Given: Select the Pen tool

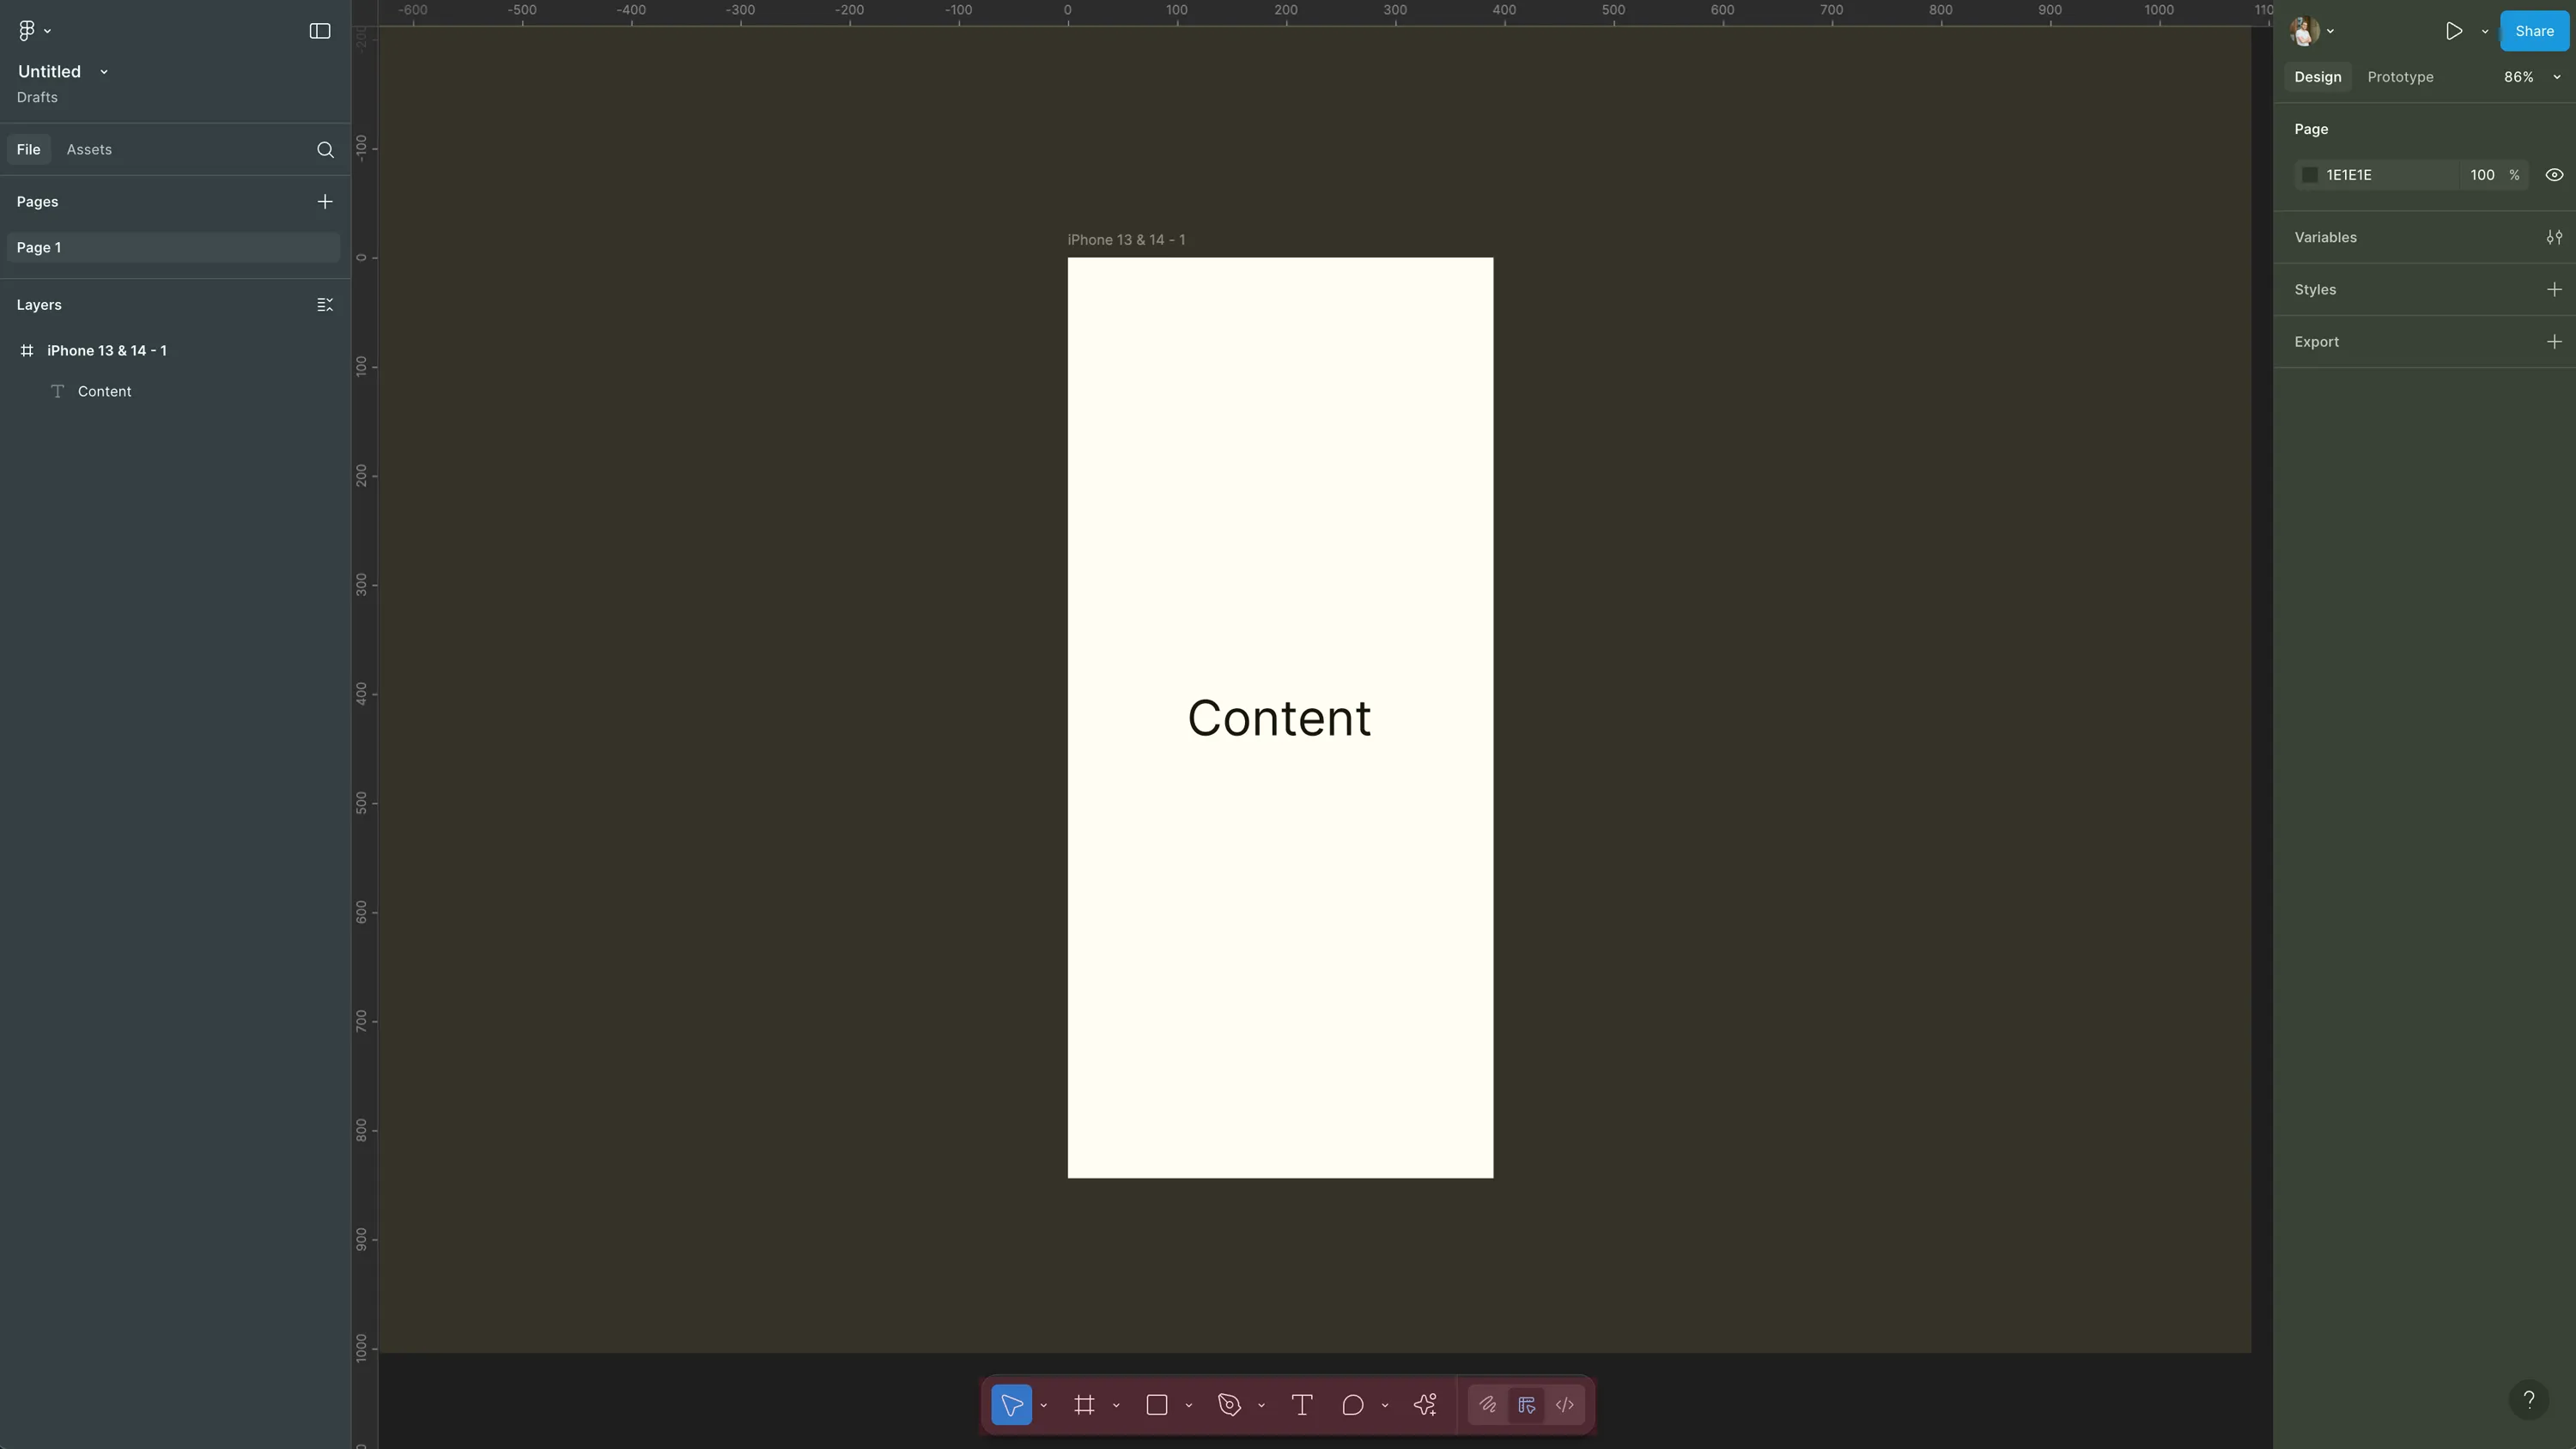Looking at the screenshot, I should click(1230, 1405).
